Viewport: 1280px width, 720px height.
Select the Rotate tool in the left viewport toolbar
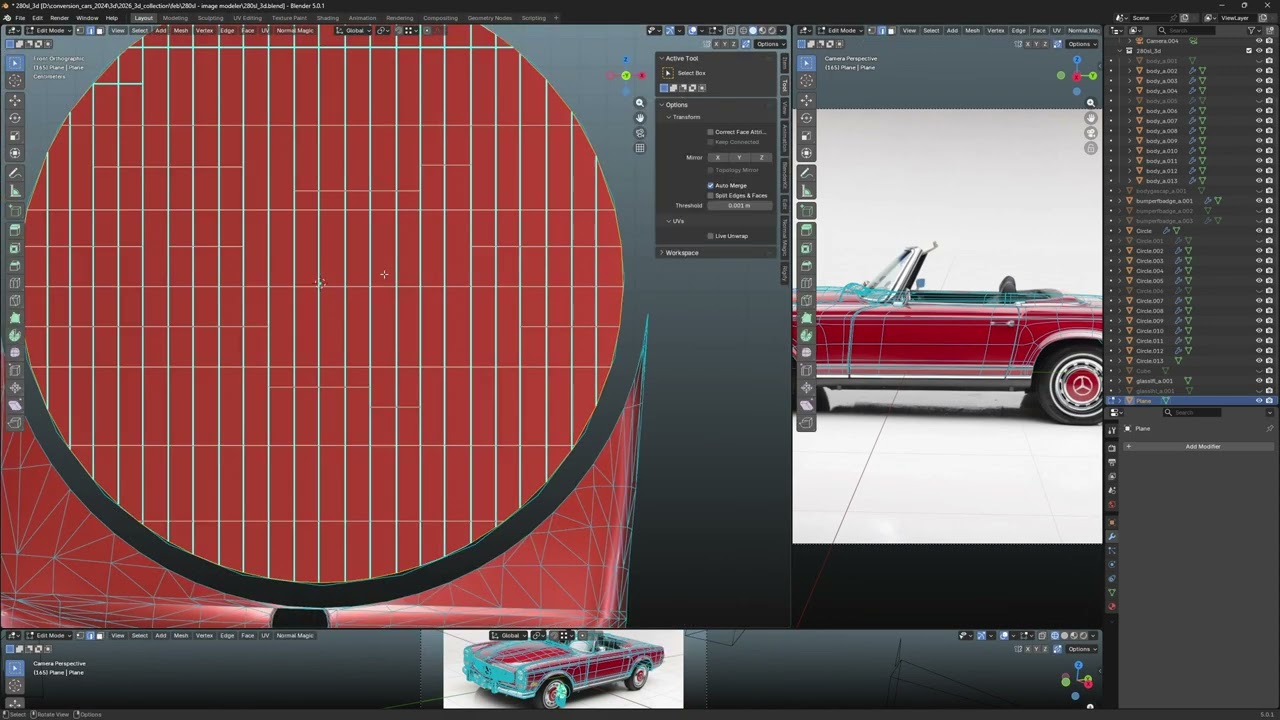(15, 118)
